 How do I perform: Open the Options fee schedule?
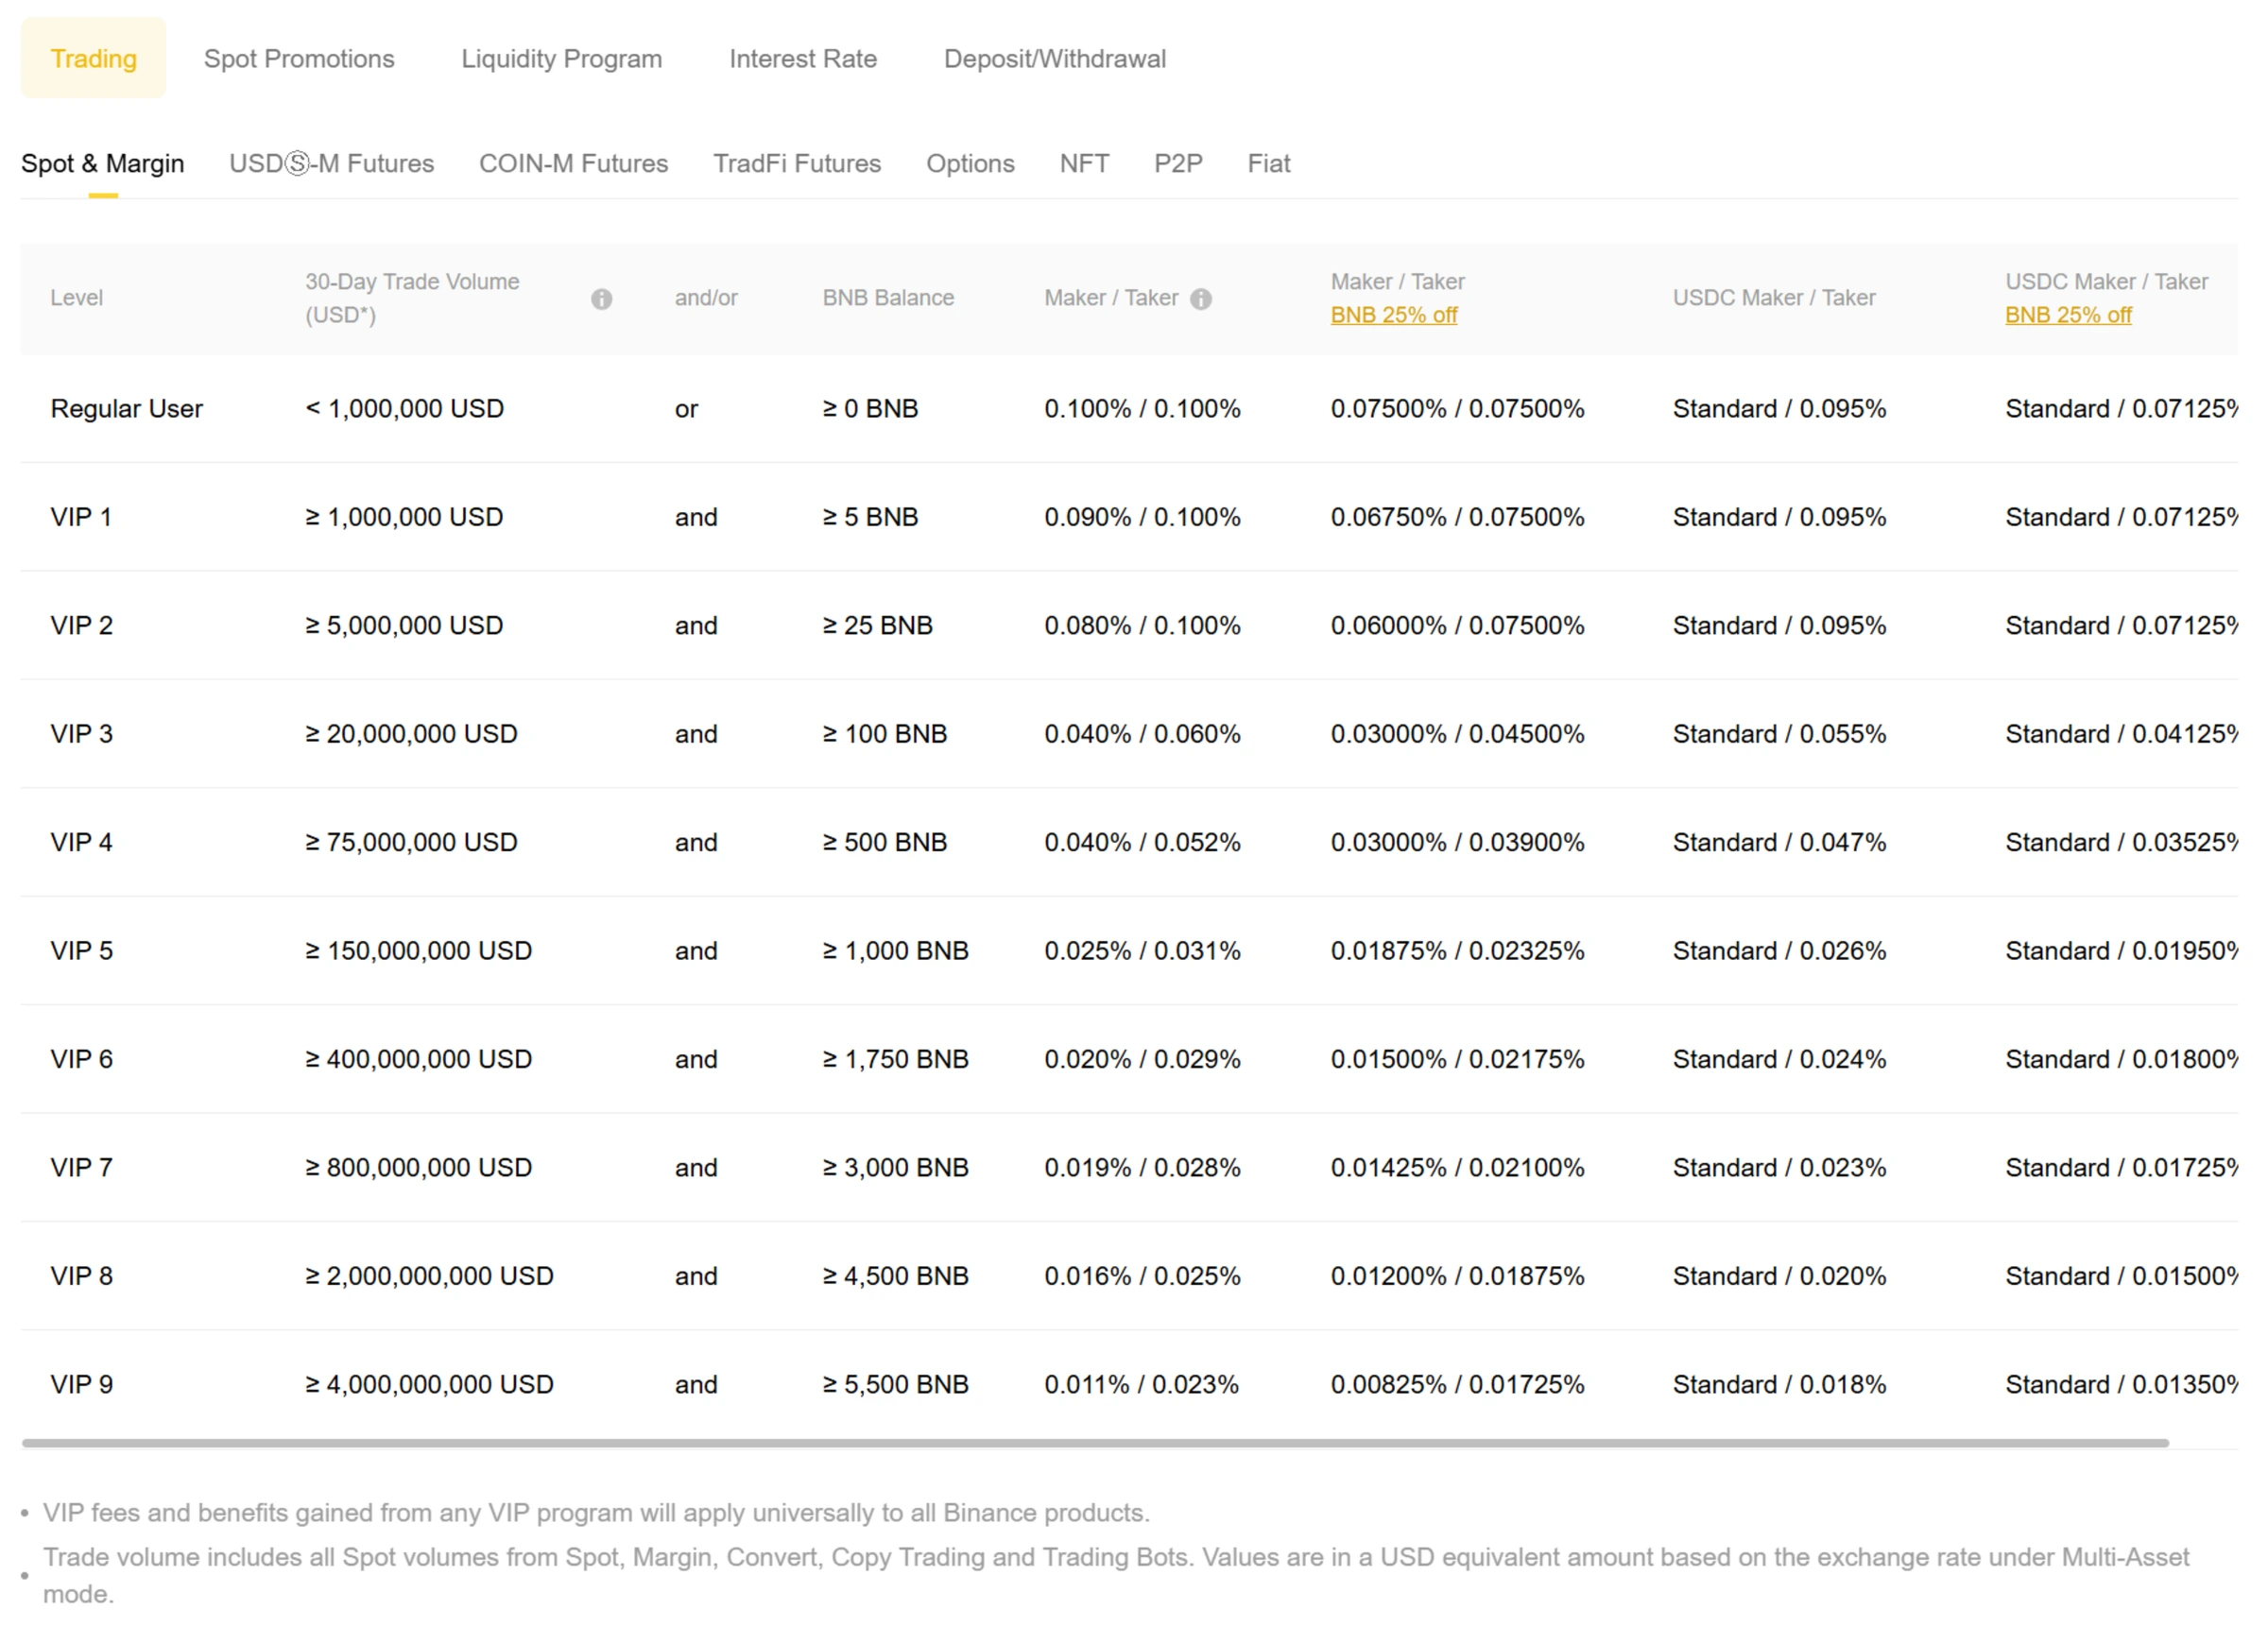pos(969,163)
